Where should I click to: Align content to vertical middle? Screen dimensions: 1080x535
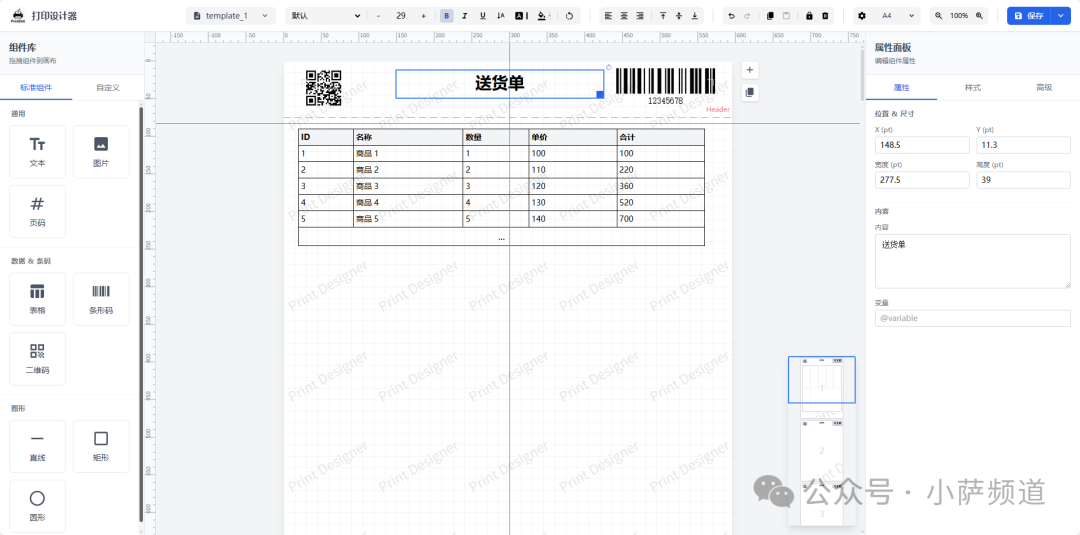[679, 16]
